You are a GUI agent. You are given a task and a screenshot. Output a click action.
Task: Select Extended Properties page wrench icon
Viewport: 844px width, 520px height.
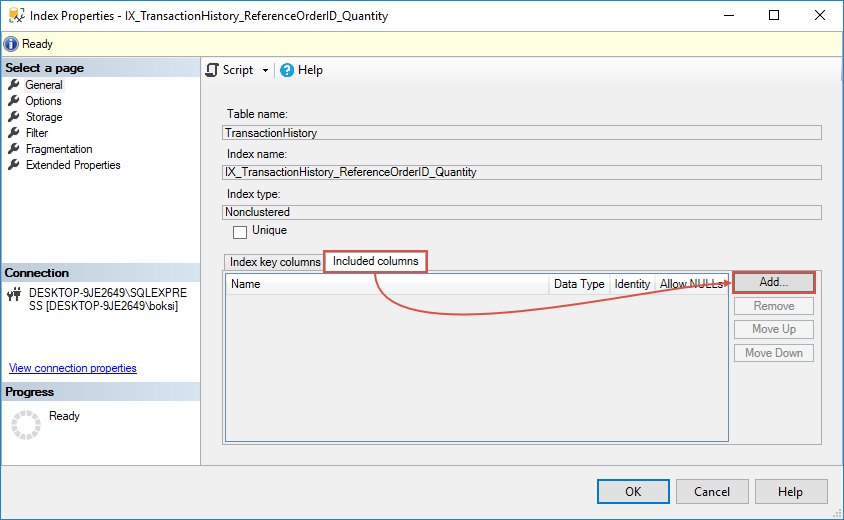14,165
